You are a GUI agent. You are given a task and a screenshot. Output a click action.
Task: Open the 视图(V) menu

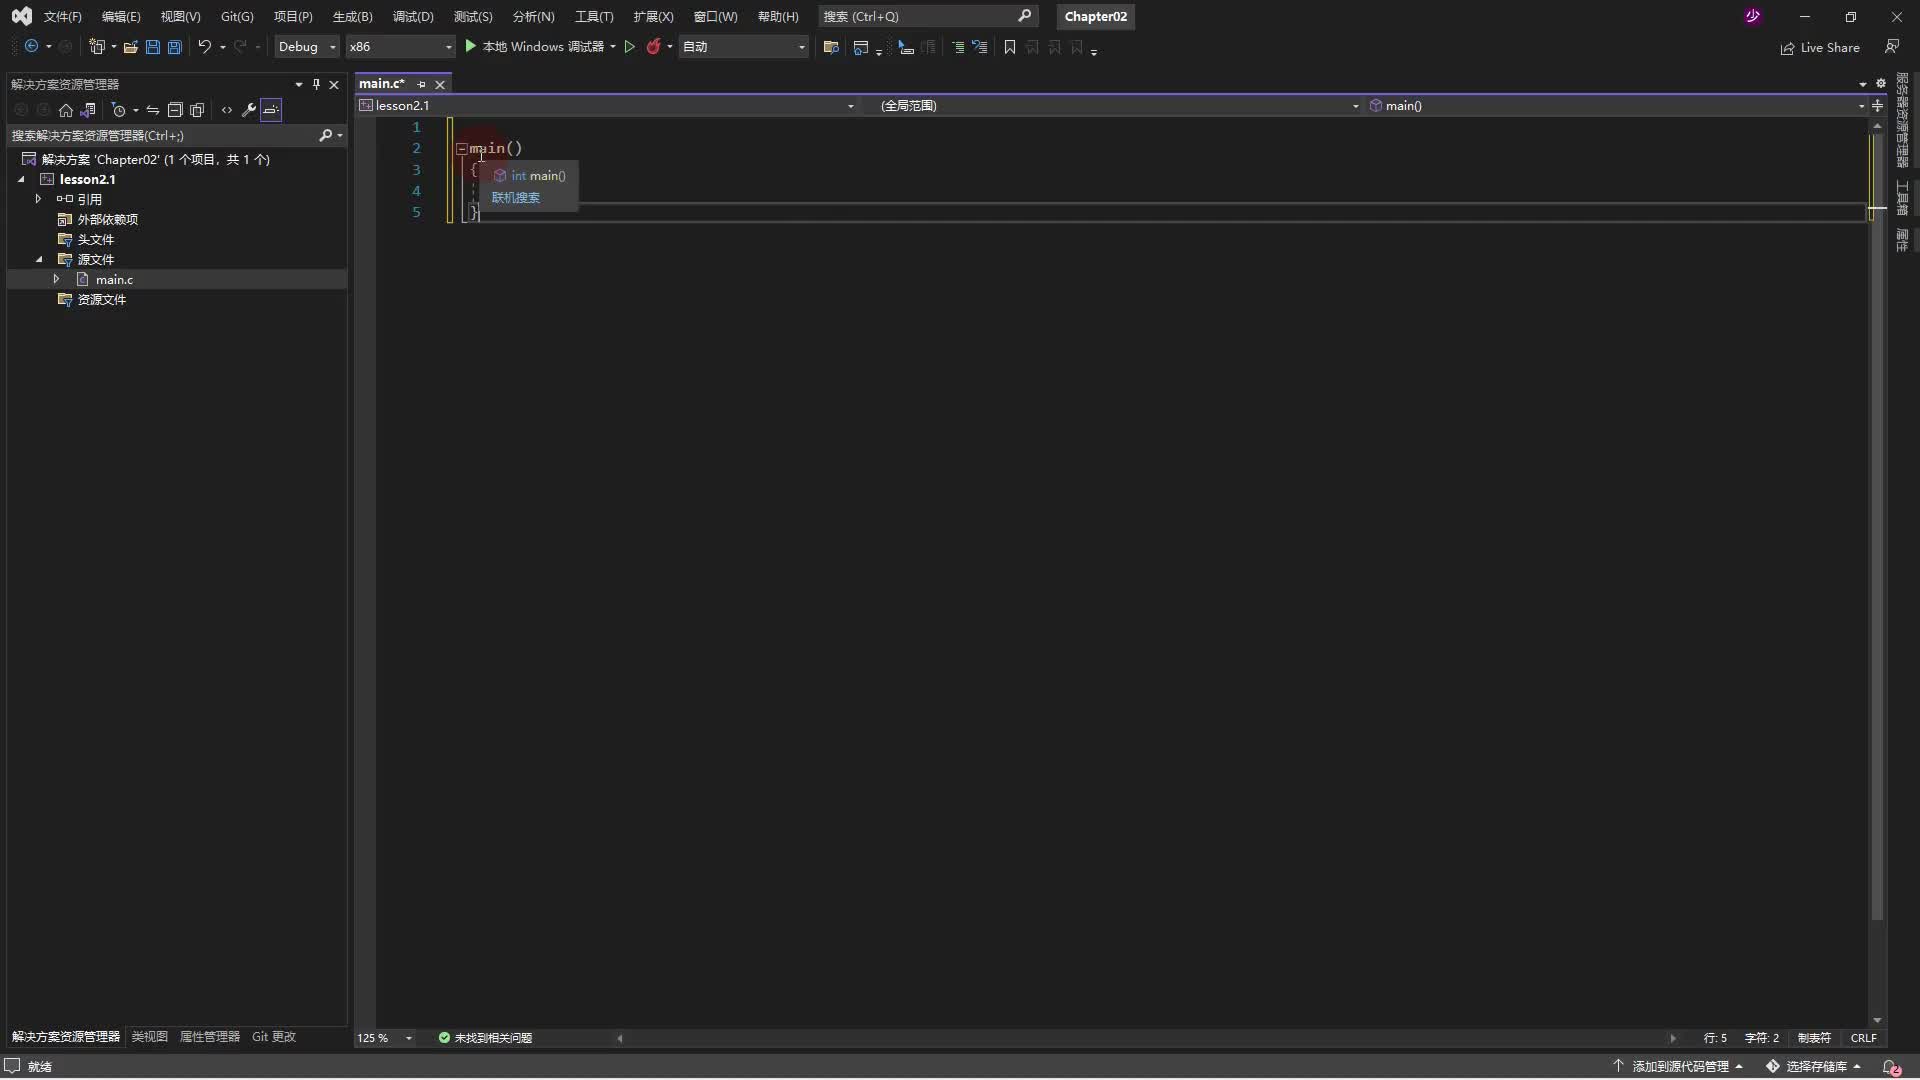click(180, 16)
